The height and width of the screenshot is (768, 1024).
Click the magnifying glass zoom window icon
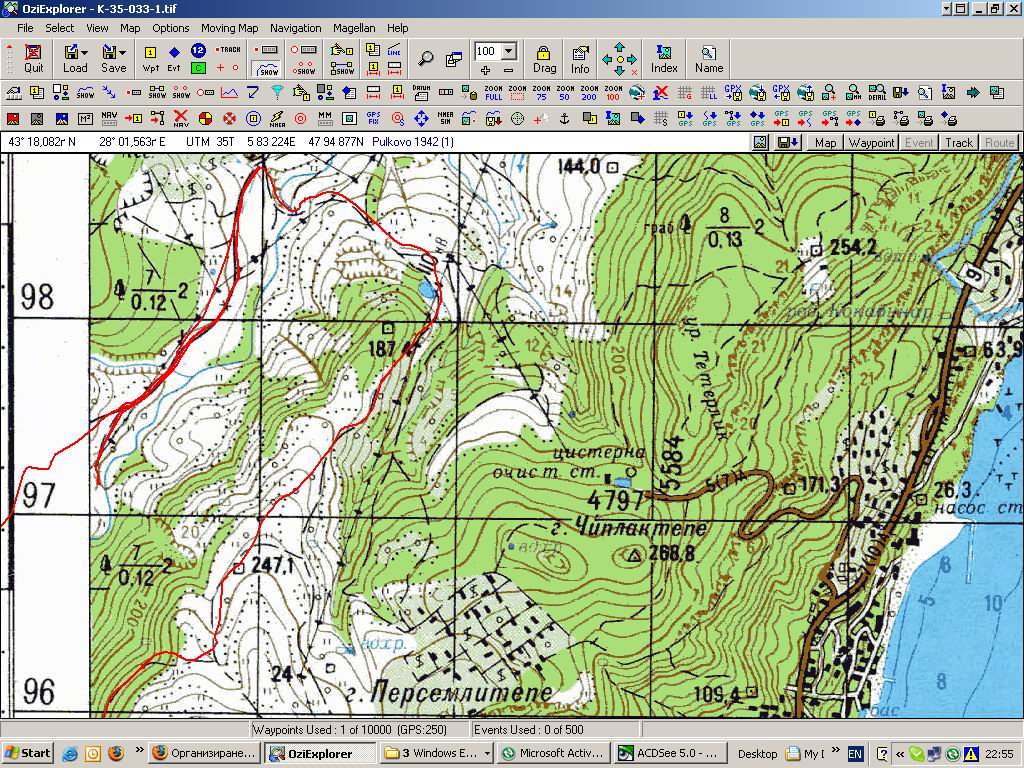coord(426,58)
